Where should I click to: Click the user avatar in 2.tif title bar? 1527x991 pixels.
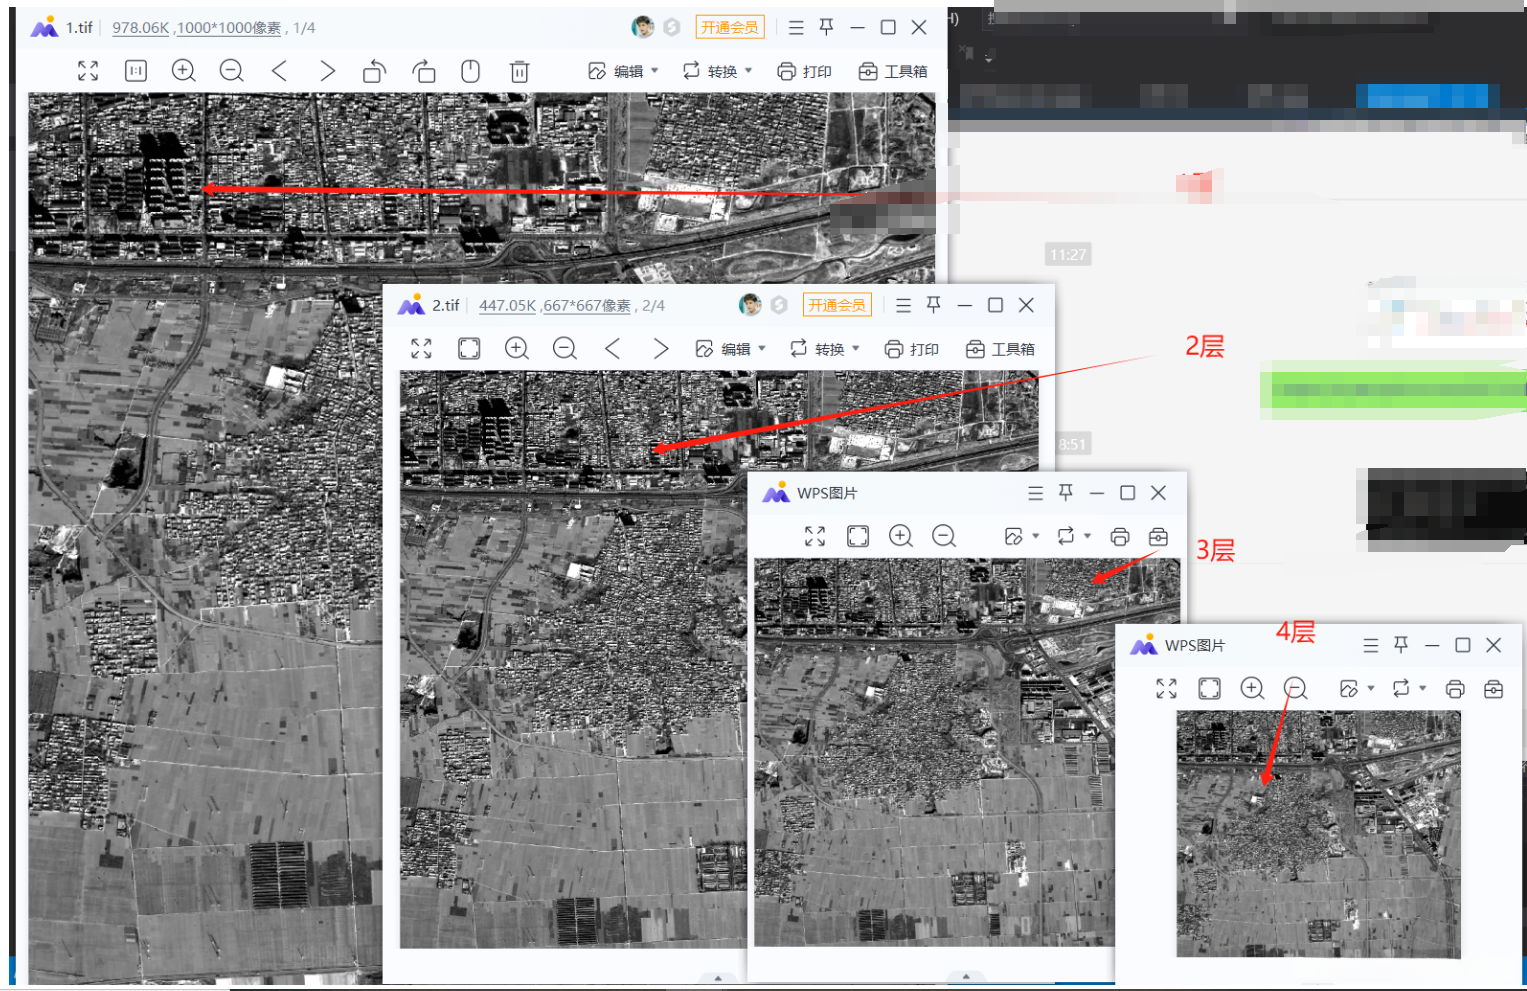point(750,305)
